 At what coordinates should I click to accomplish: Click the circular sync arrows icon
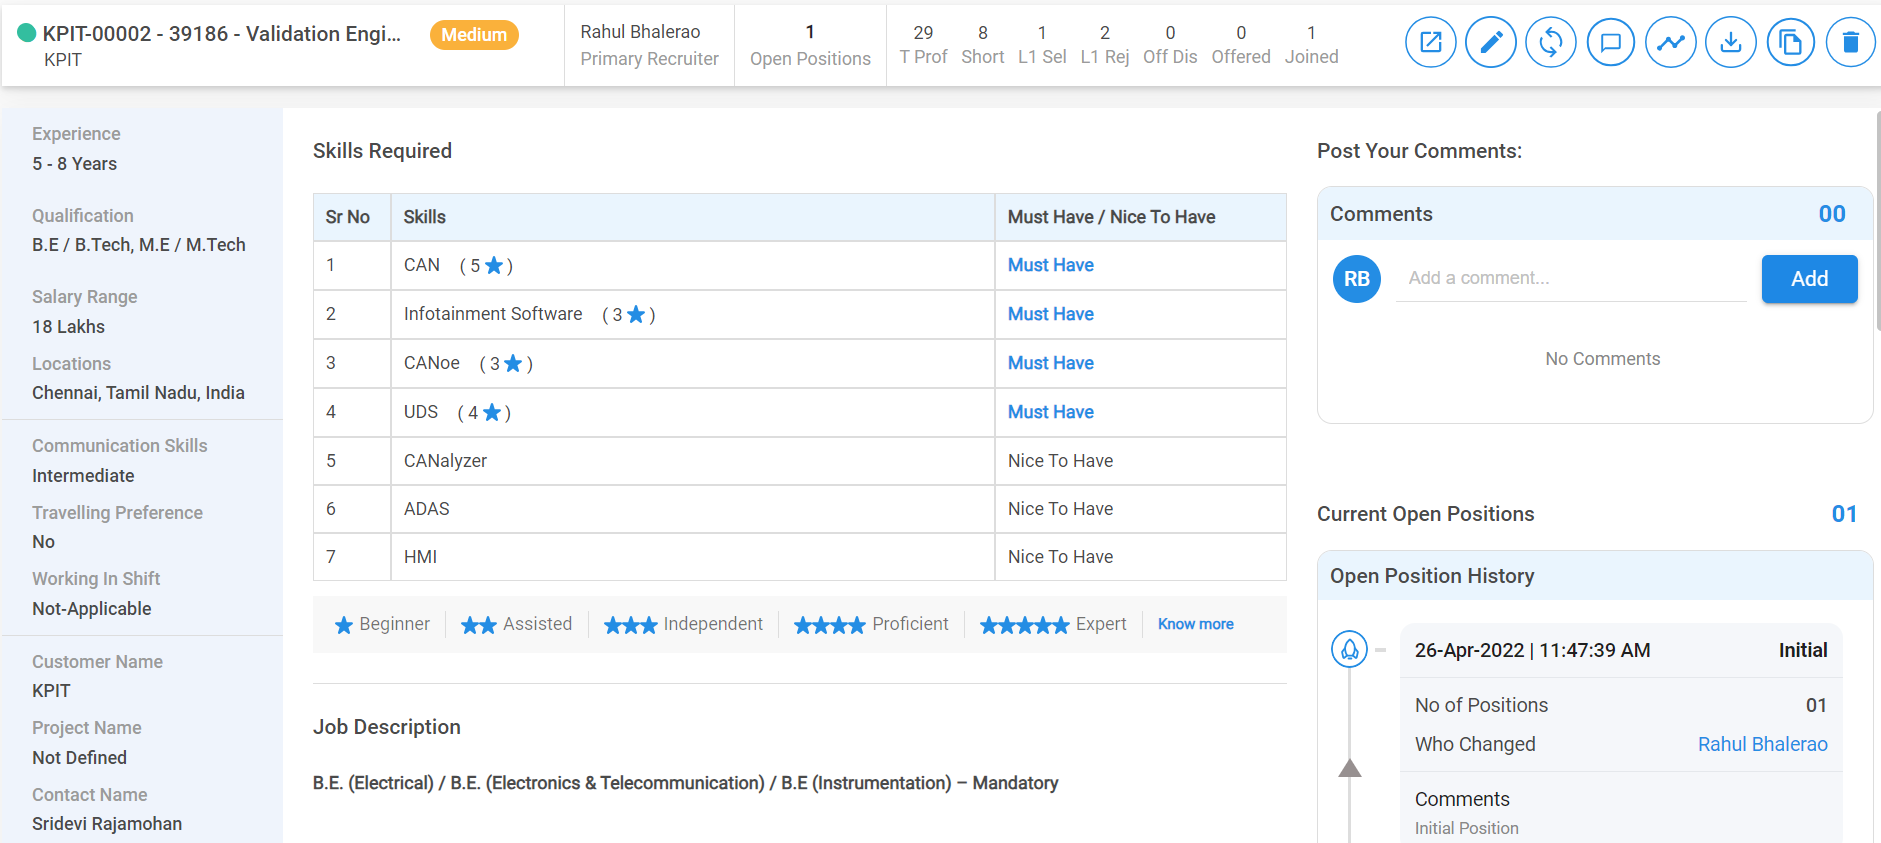(1550, 43)
